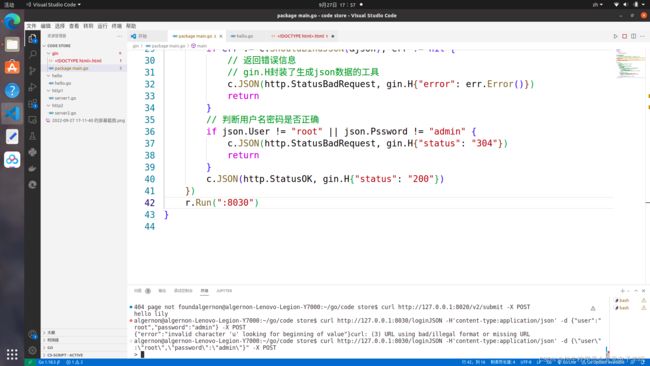Click into the terminal prompt input
This screenshot has height=366, width=650.
(x=142, y=354)
